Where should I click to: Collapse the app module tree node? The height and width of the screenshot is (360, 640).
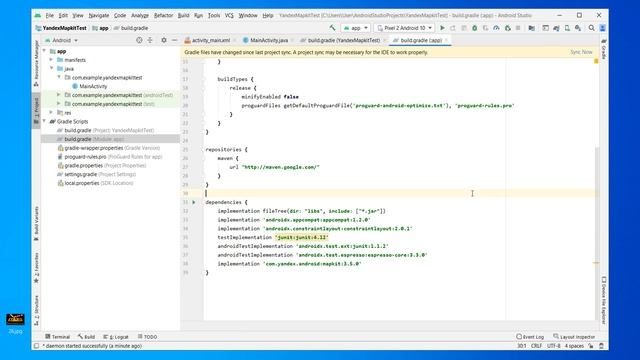point(44,51)
